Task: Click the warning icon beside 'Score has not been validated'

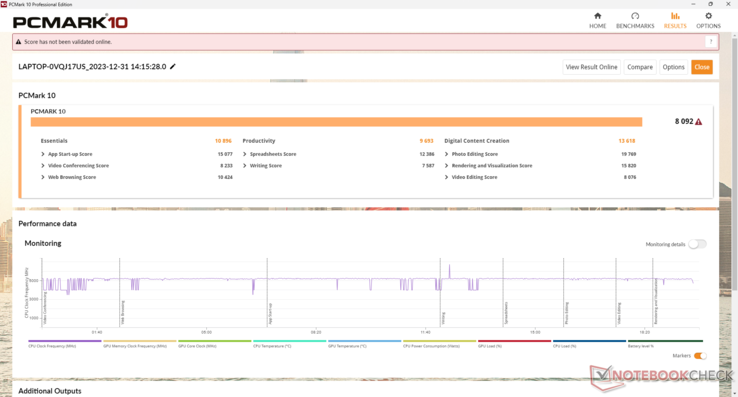Action: (x=19, y=42)
